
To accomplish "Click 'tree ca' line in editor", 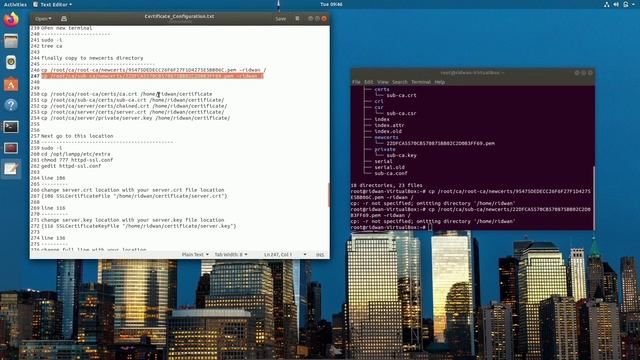I will pyautogui.click(x=52, y=46).
